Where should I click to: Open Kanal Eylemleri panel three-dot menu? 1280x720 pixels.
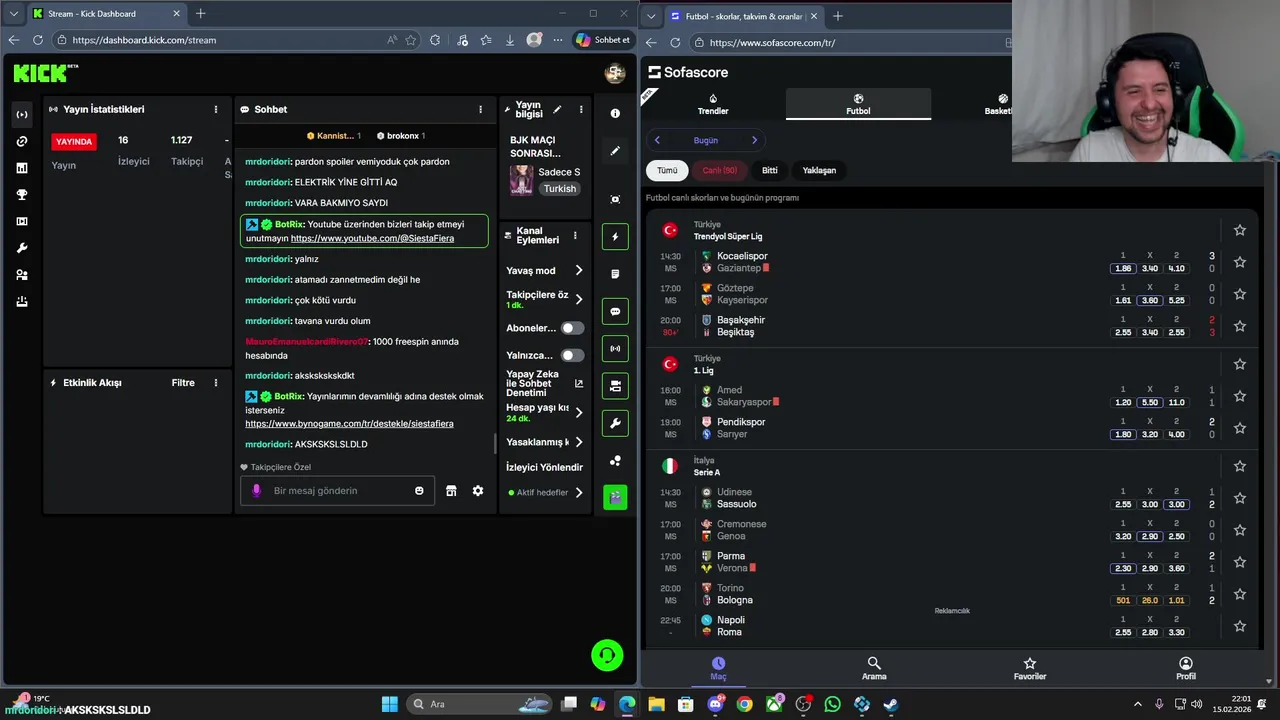[x=575, y=236]
